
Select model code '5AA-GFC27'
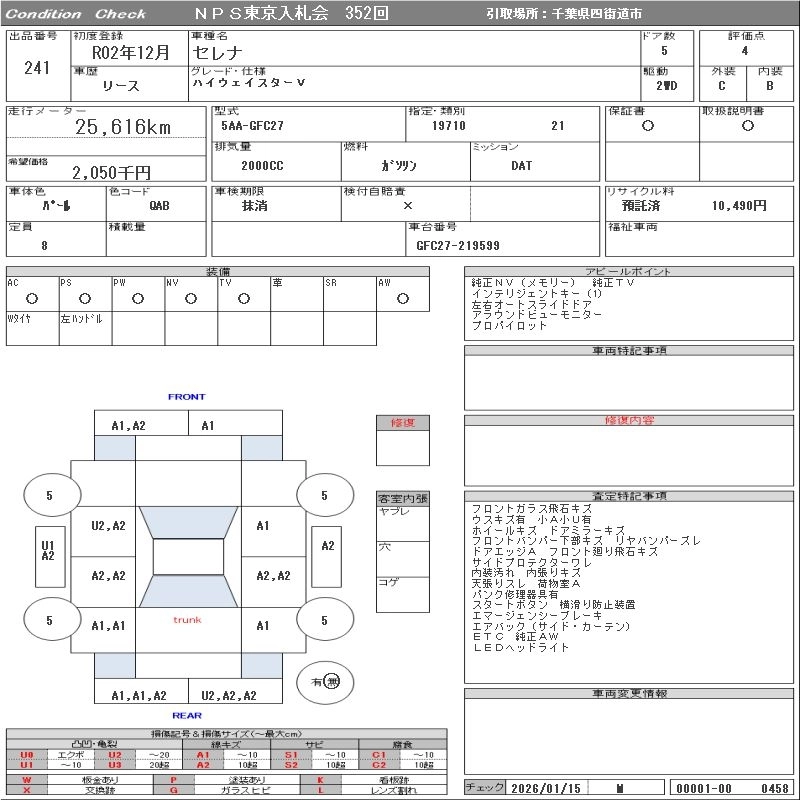[x=252, y=126]
